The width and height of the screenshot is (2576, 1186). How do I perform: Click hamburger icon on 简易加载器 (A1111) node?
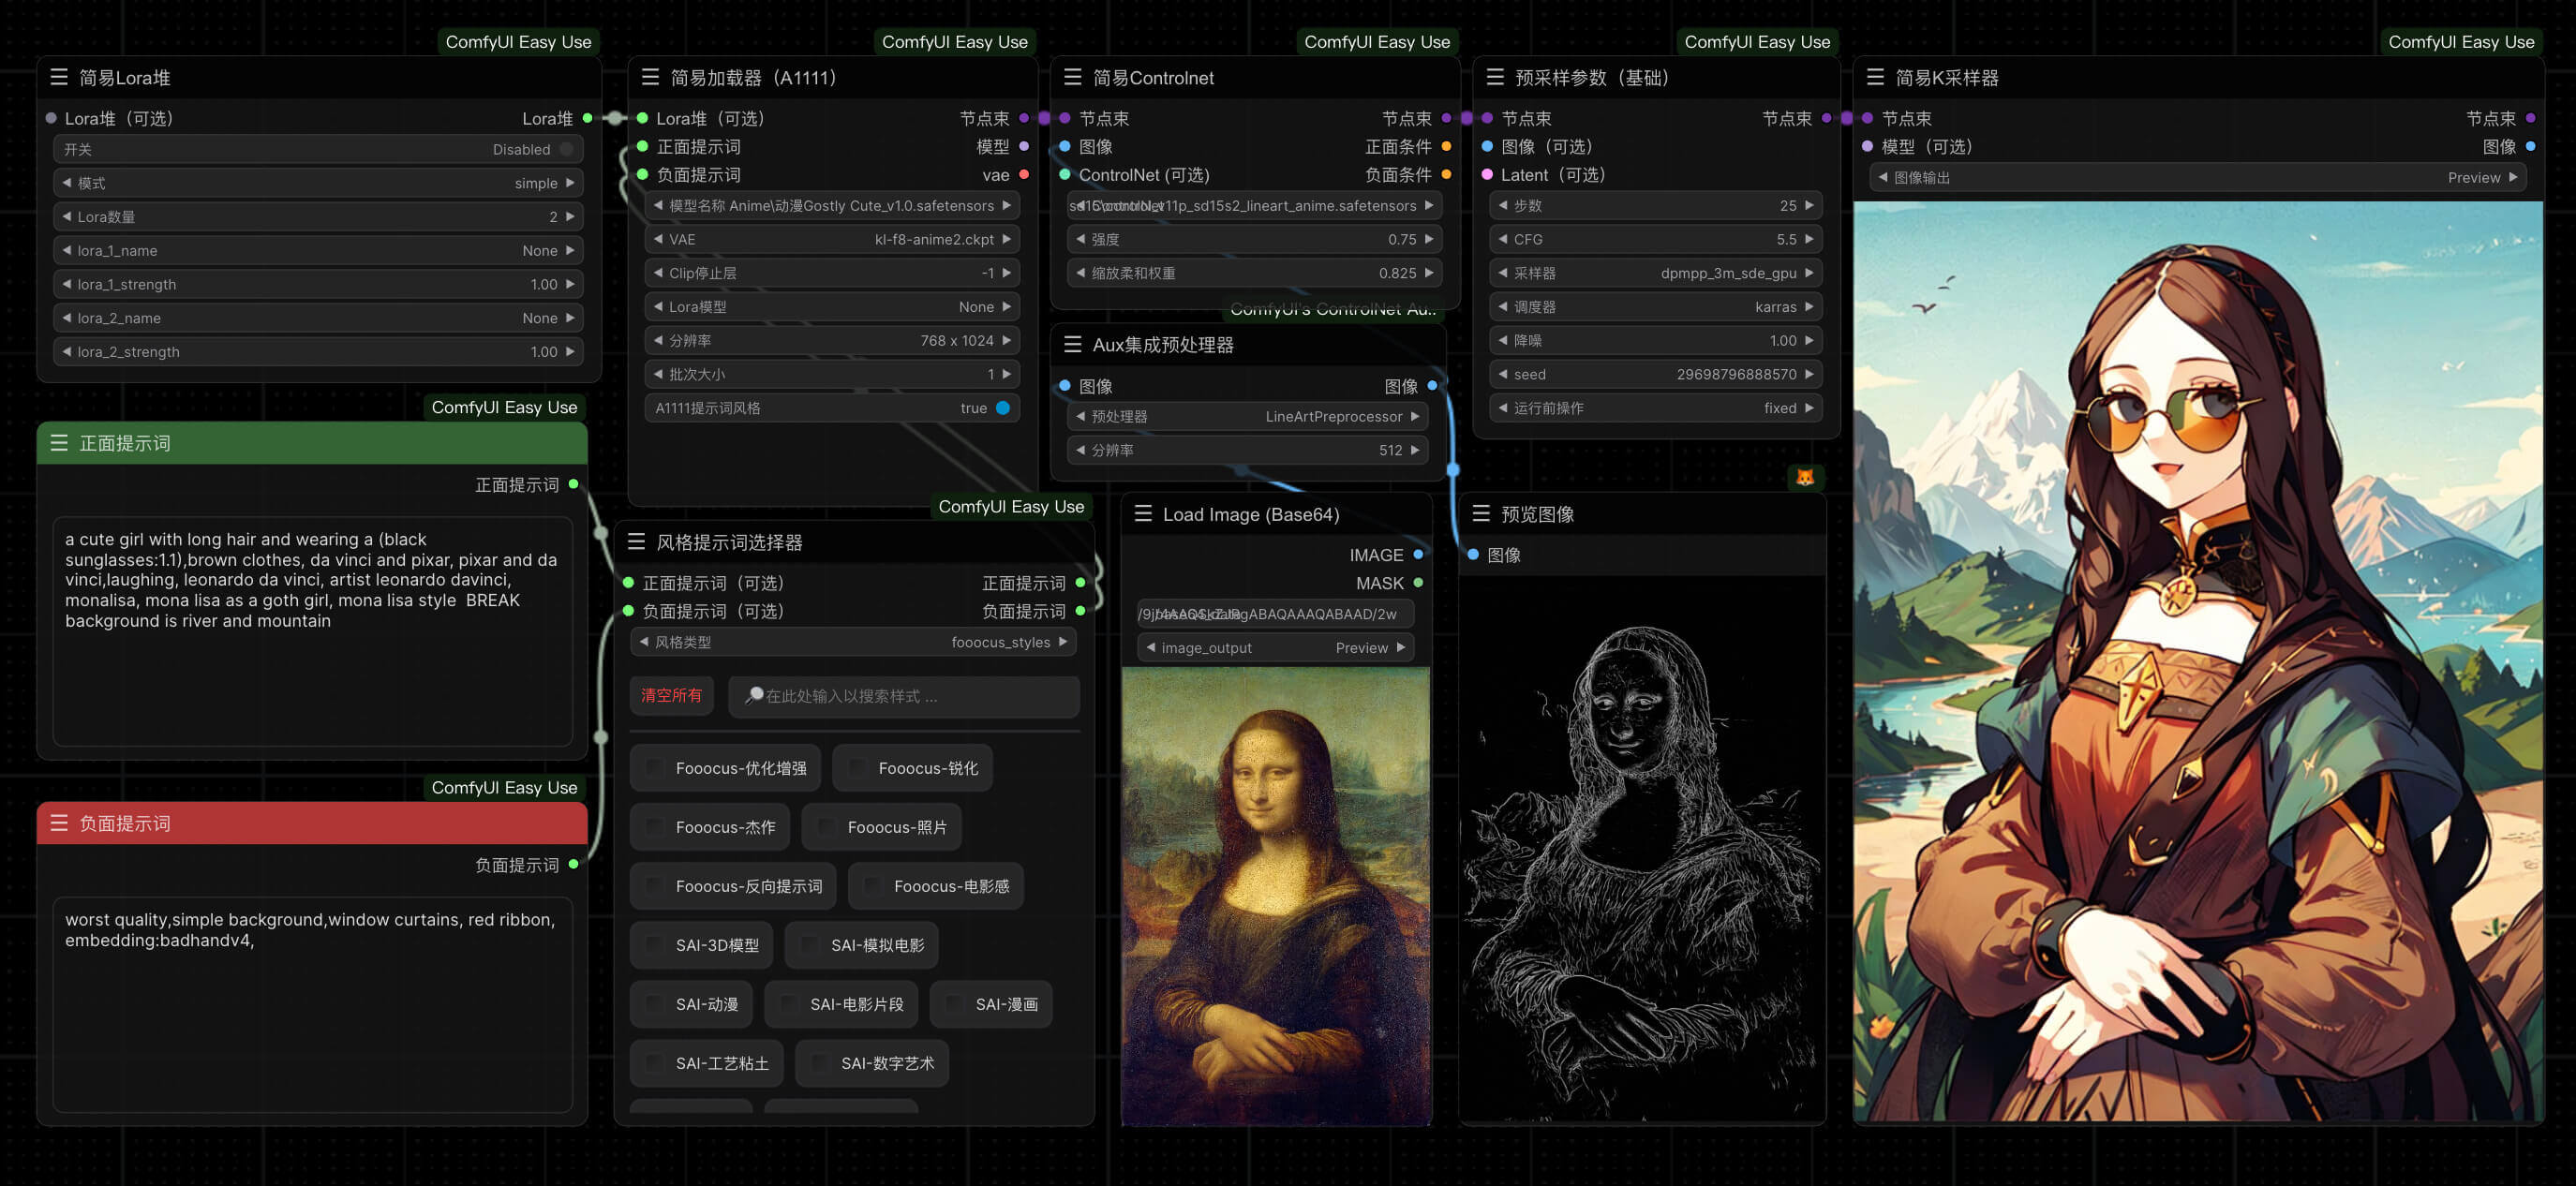[650, 78]
